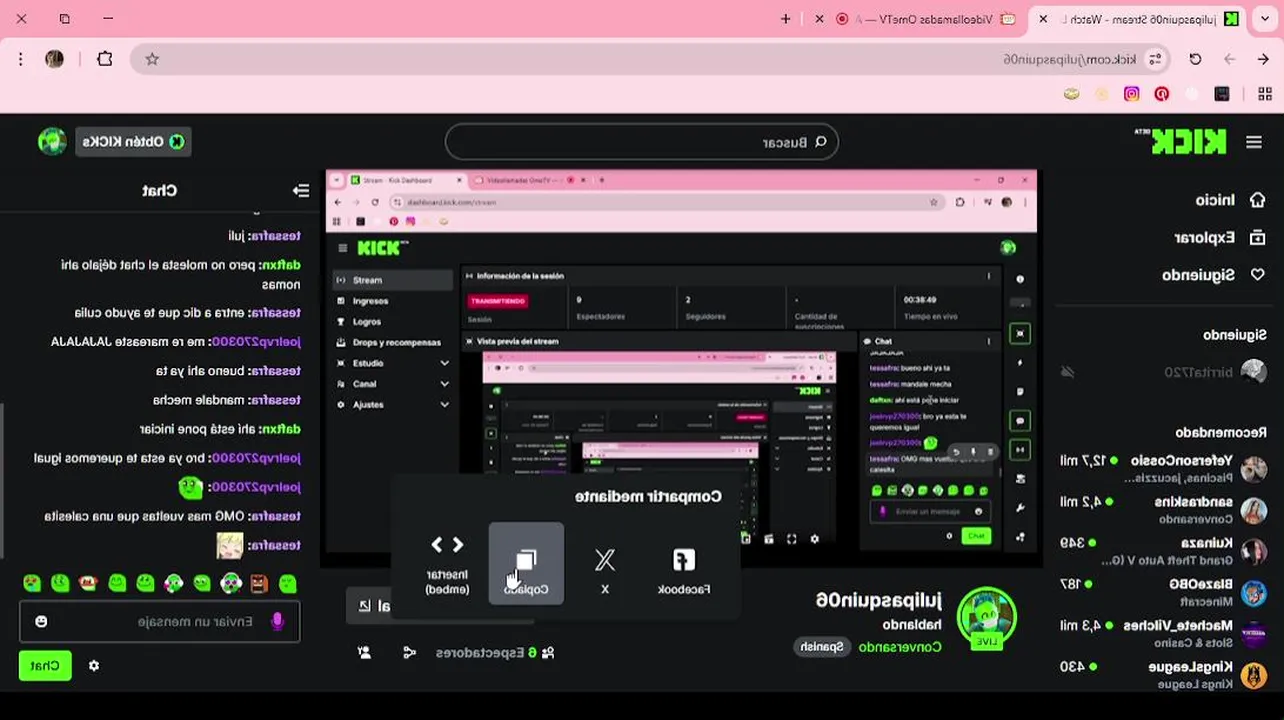Open the apps grid in bookmarks bar
Screen dimensions: 1284x720
[1263, 94]
